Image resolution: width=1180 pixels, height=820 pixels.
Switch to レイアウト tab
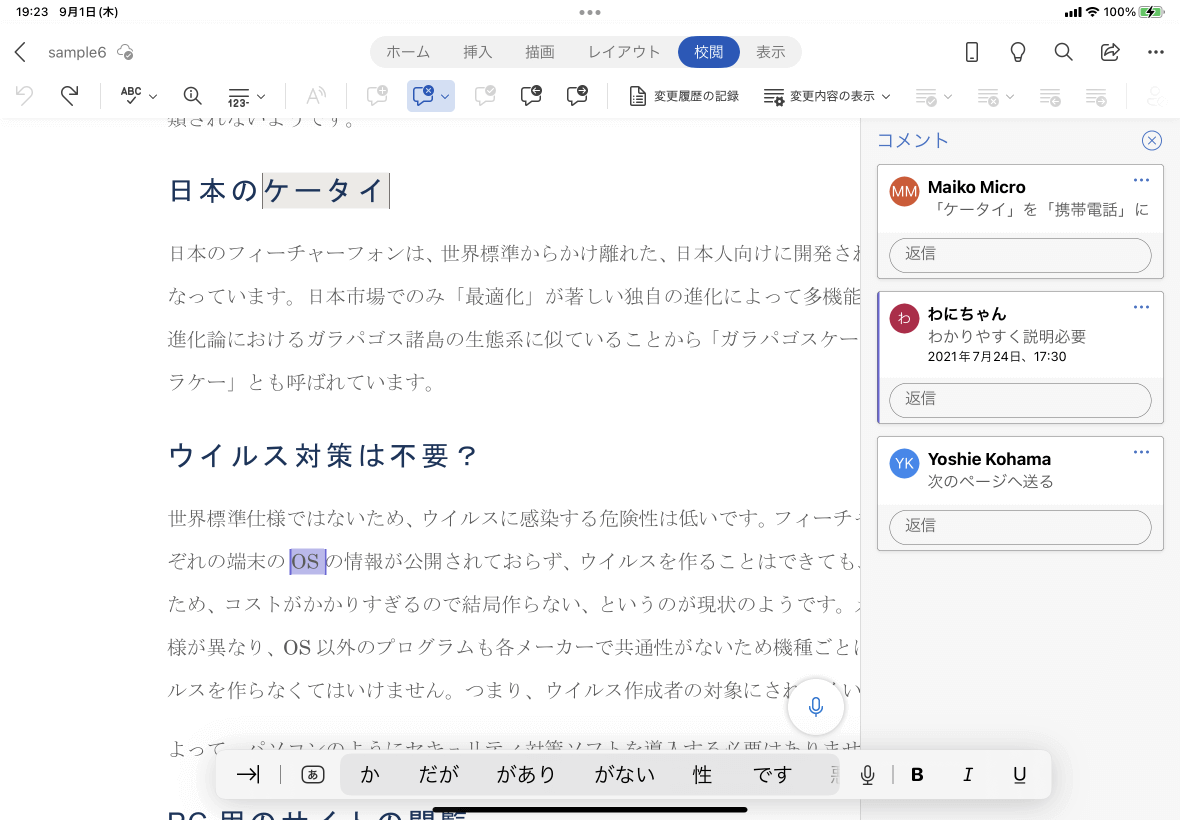click(624, 52)
